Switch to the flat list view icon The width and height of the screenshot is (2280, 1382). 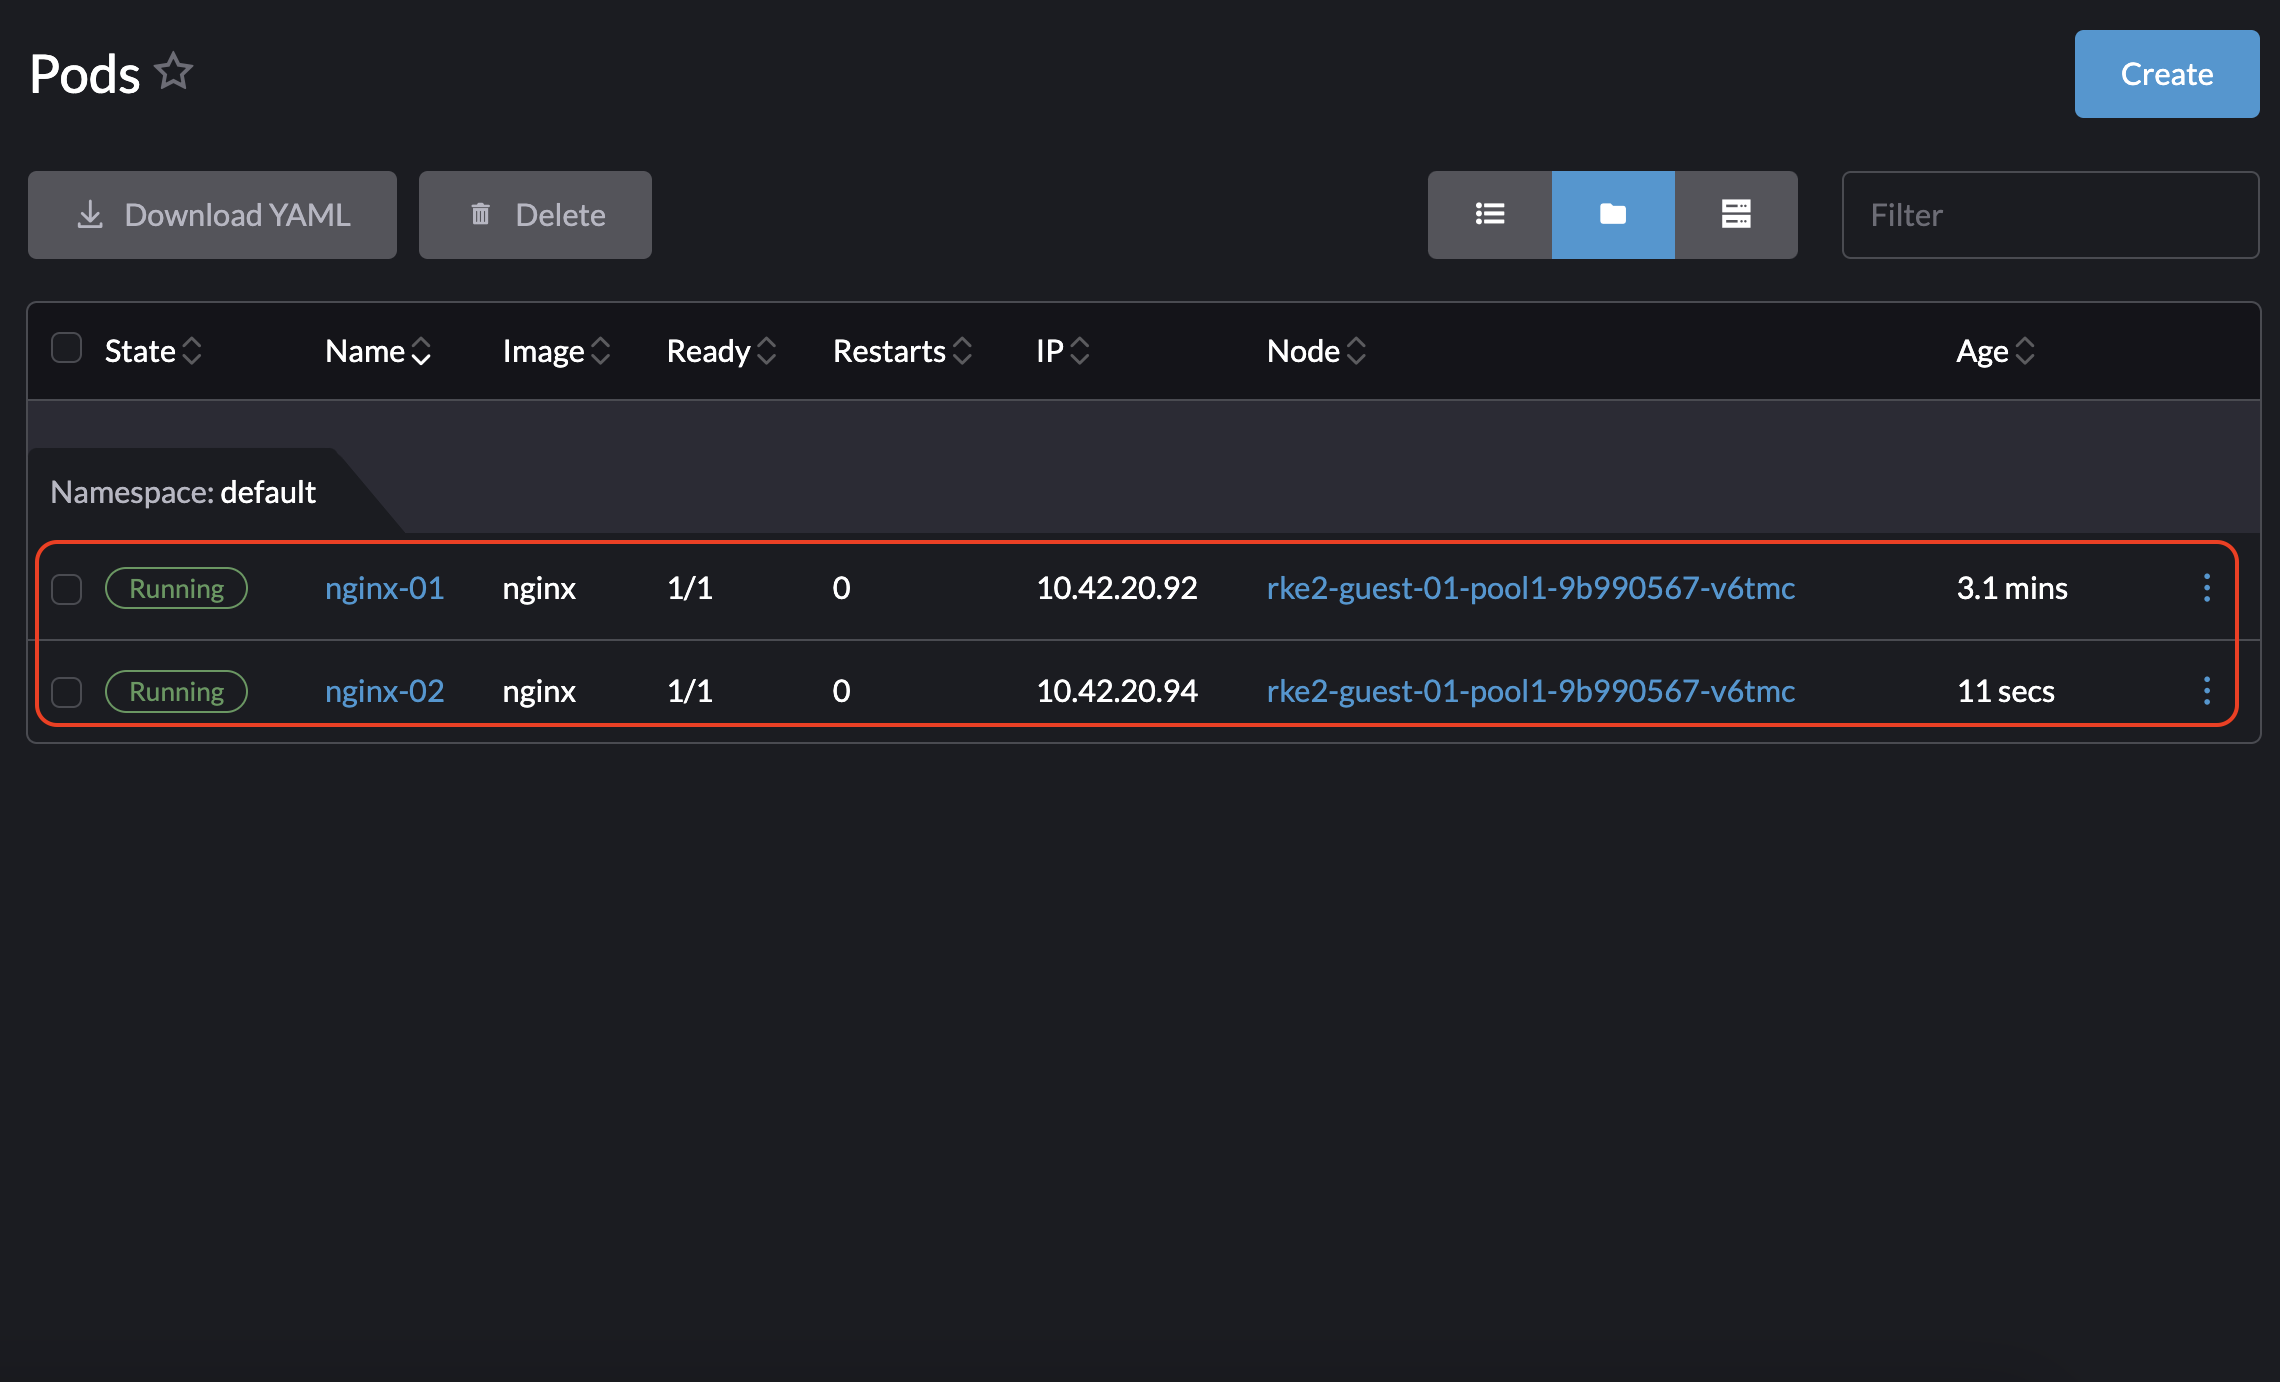(x=1489, y=214)
